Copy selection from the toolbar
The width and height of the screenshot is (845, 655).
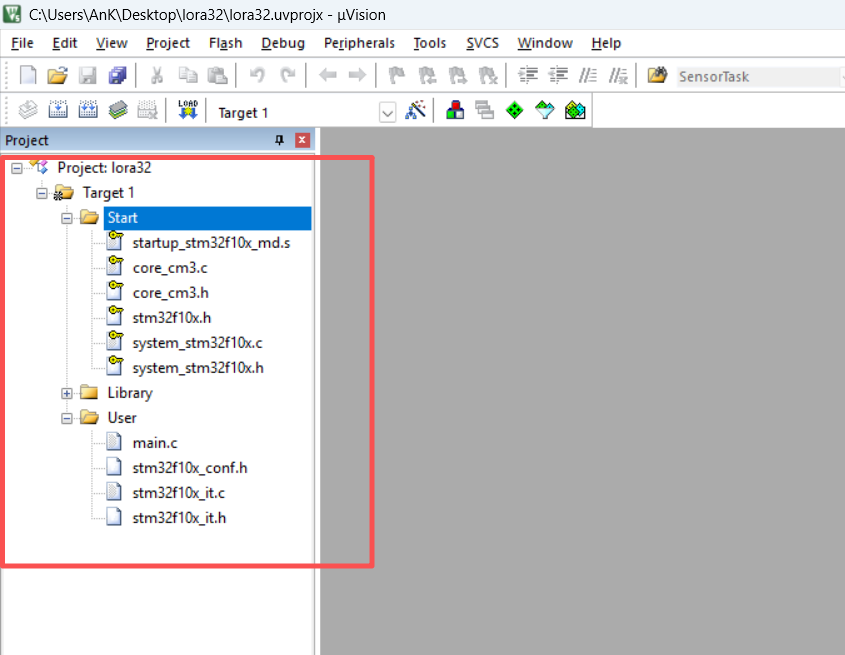tap(188, 75)
